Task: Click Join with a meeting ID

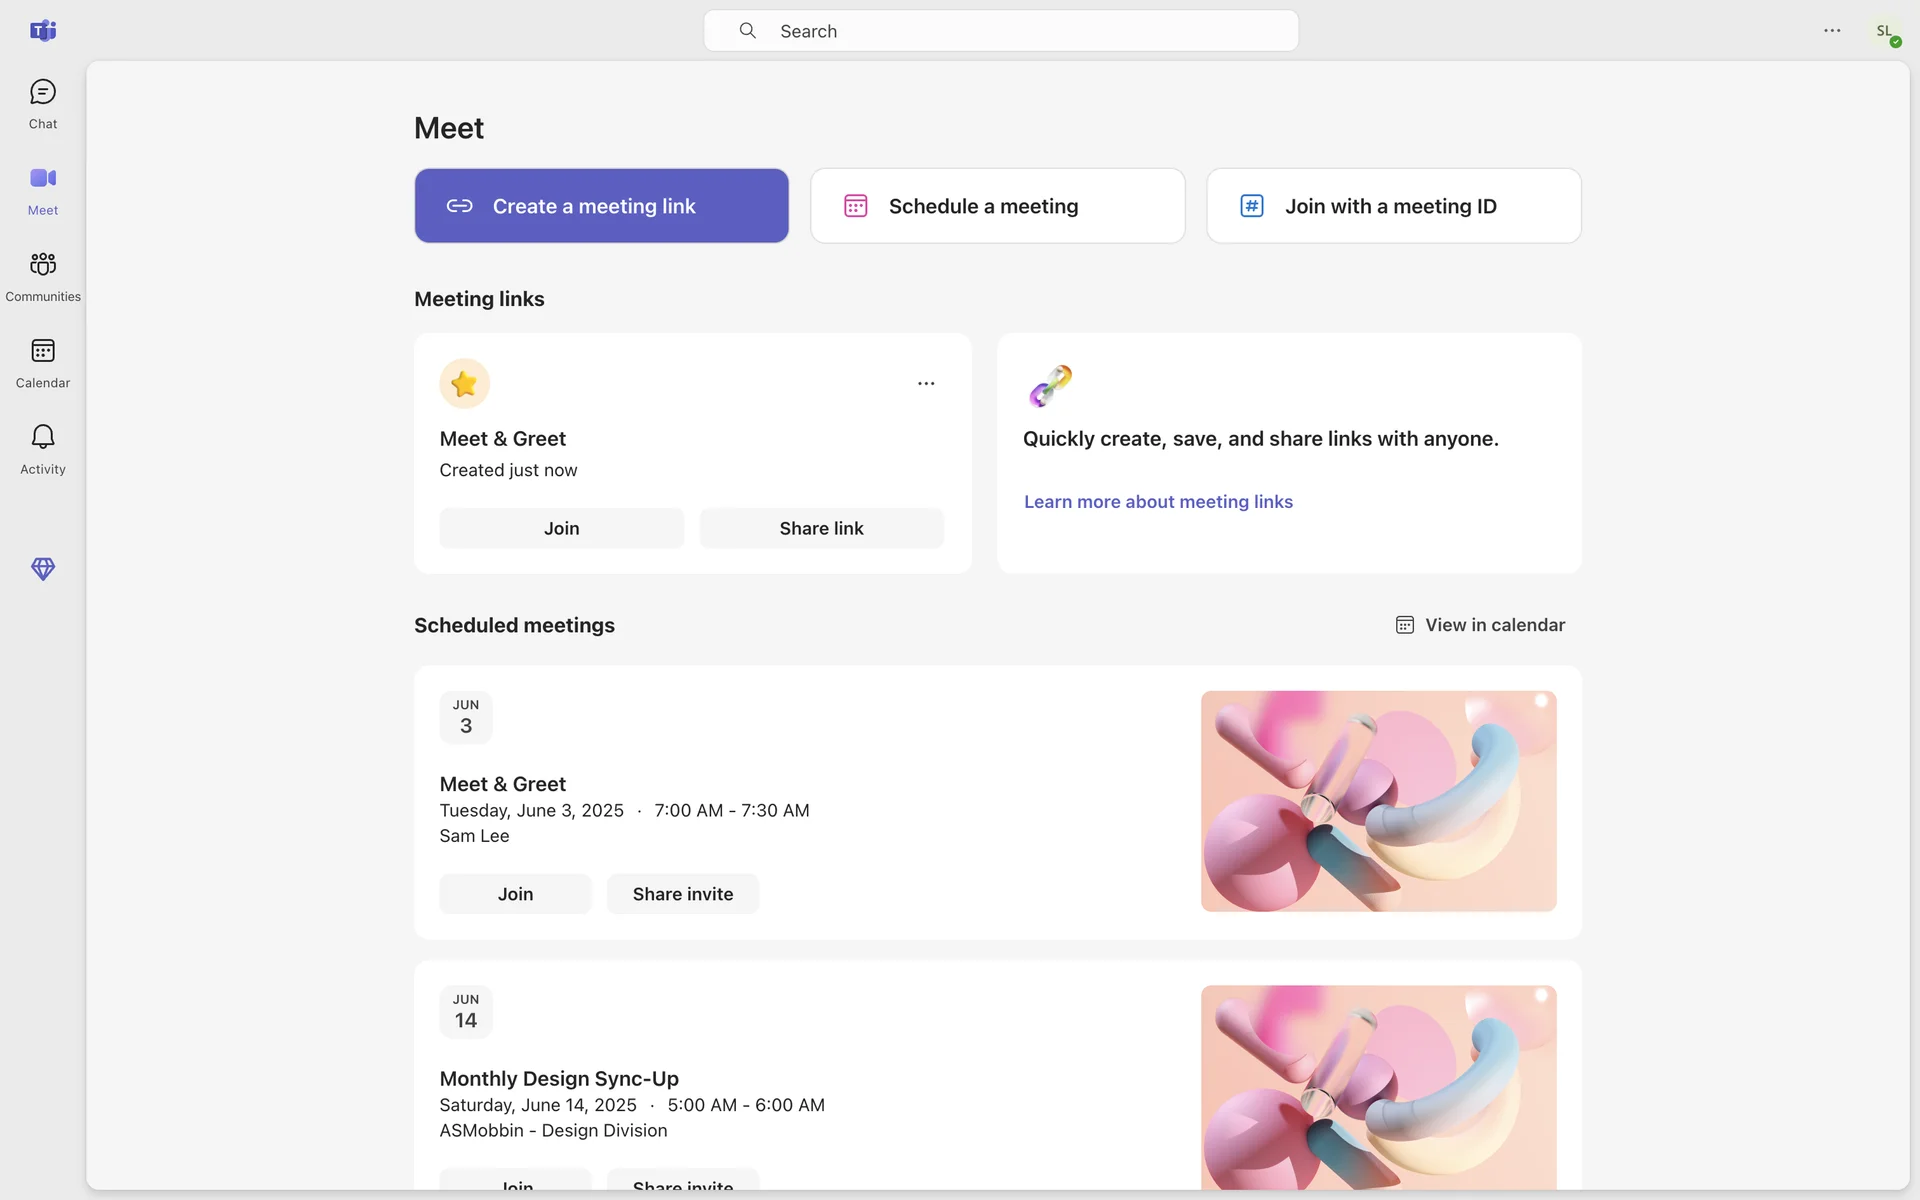Action: (1393, 206)
